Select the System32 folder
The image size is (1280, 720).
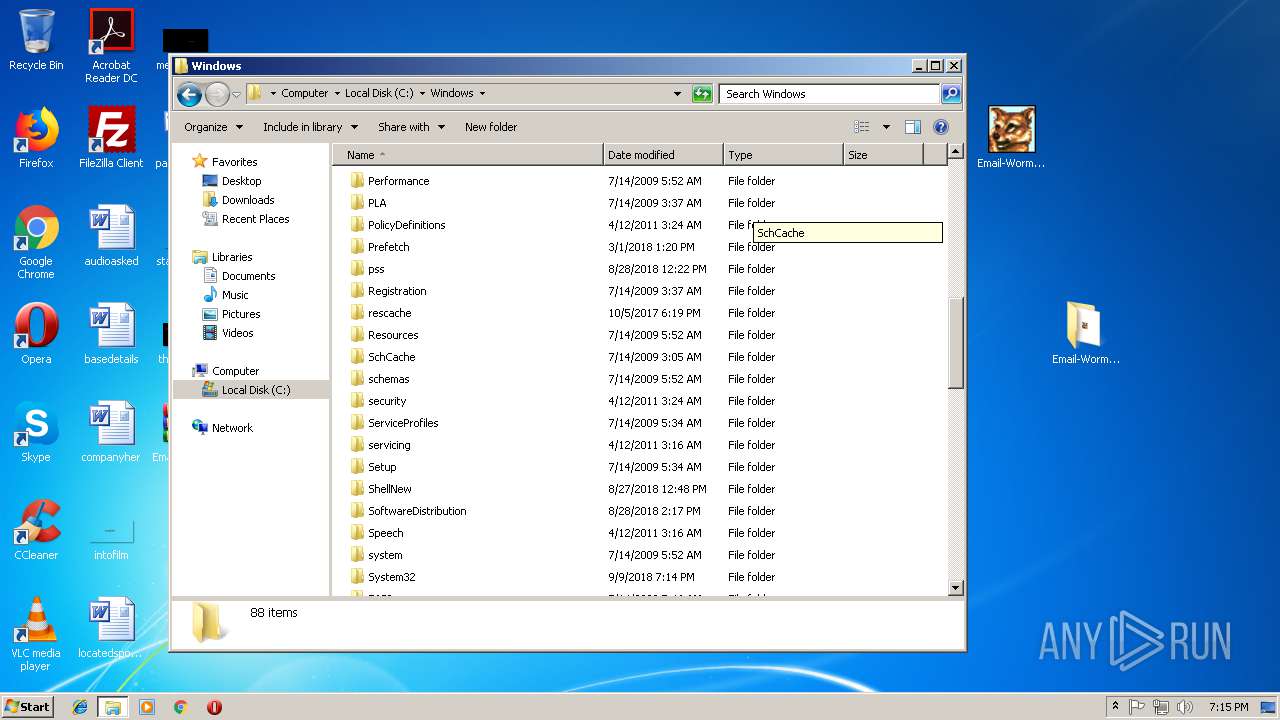(391, 577)
